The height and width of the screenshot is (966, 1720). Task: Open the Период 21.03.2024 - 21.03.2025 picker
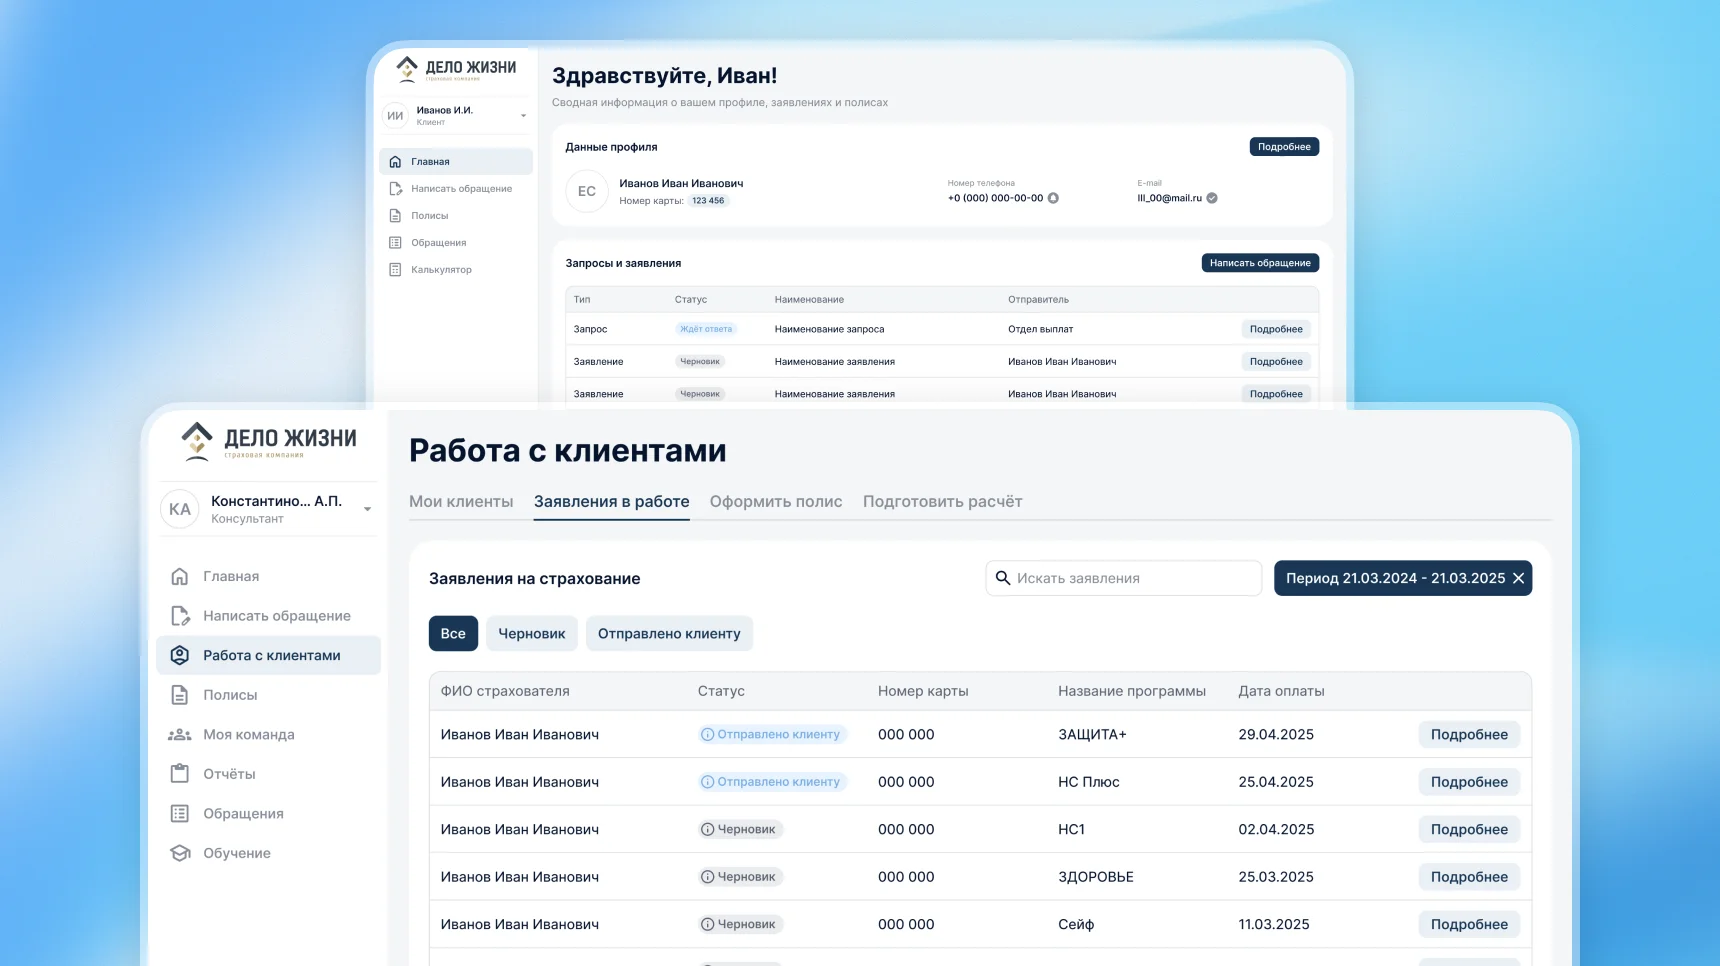(x=1394, y=578)
